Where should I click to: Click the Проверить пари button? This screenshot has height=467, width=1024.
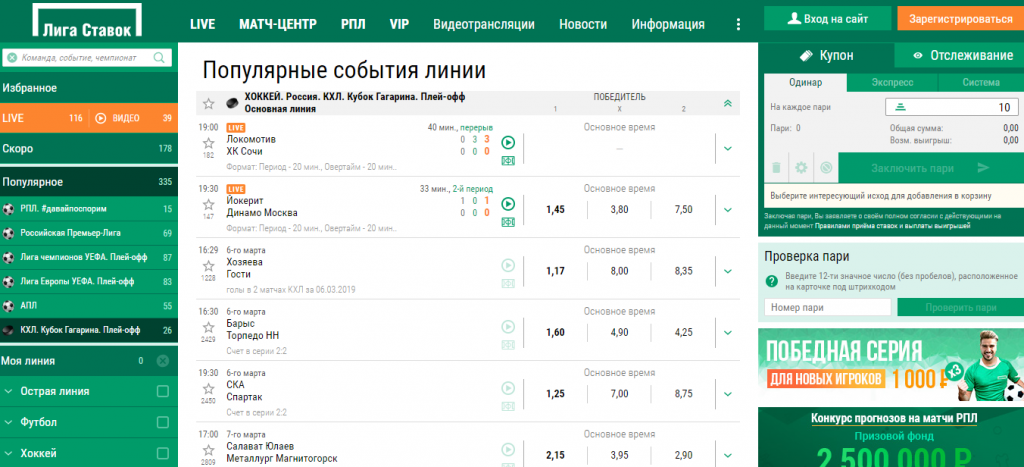pos(960,308)
